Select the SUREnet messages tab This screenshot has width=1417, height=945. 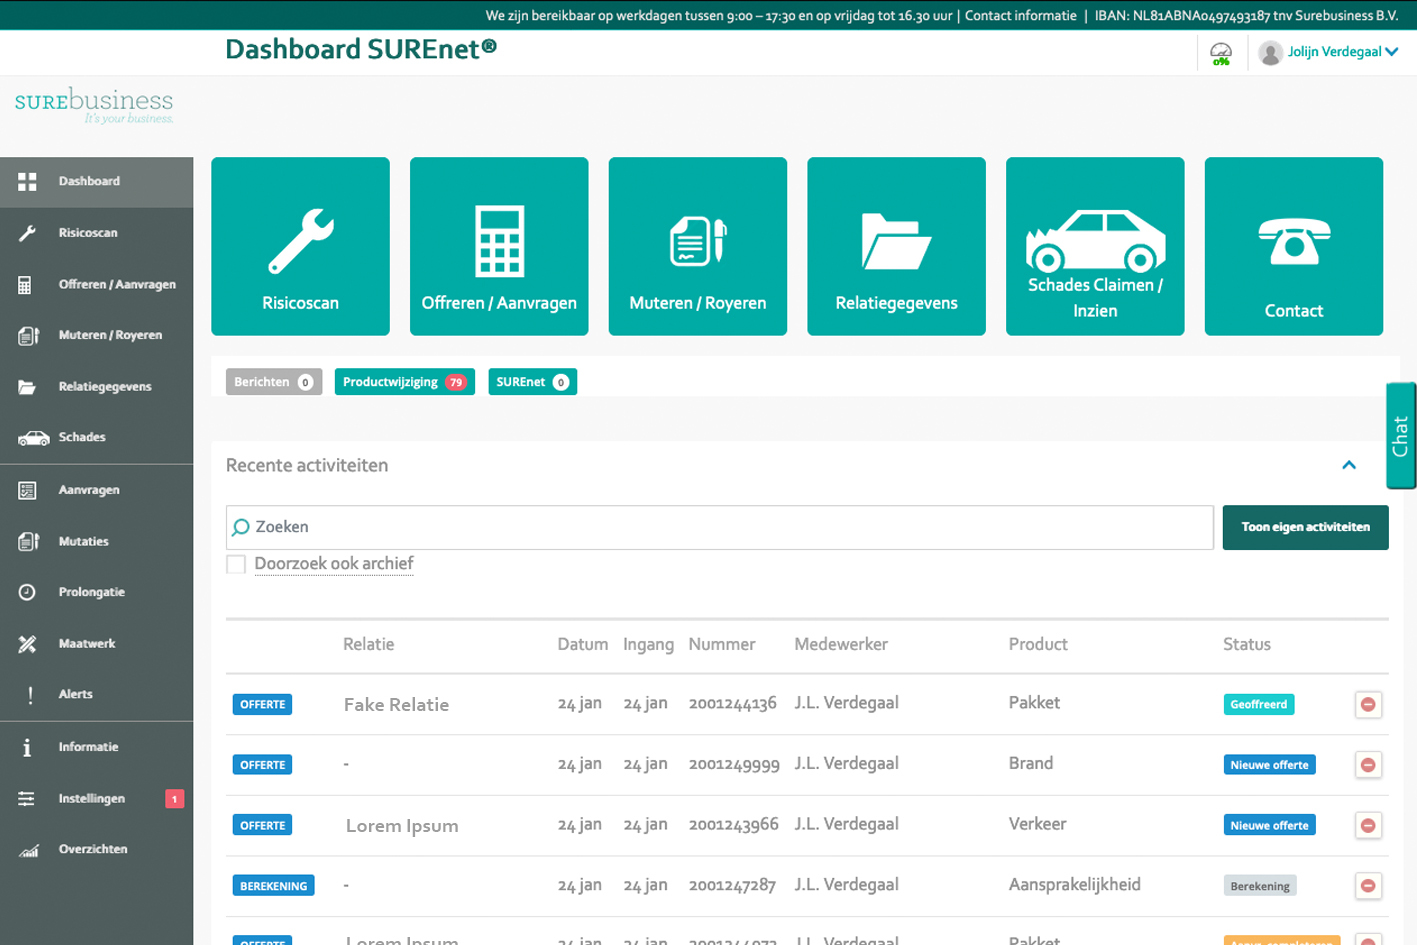tap(532, 382)
